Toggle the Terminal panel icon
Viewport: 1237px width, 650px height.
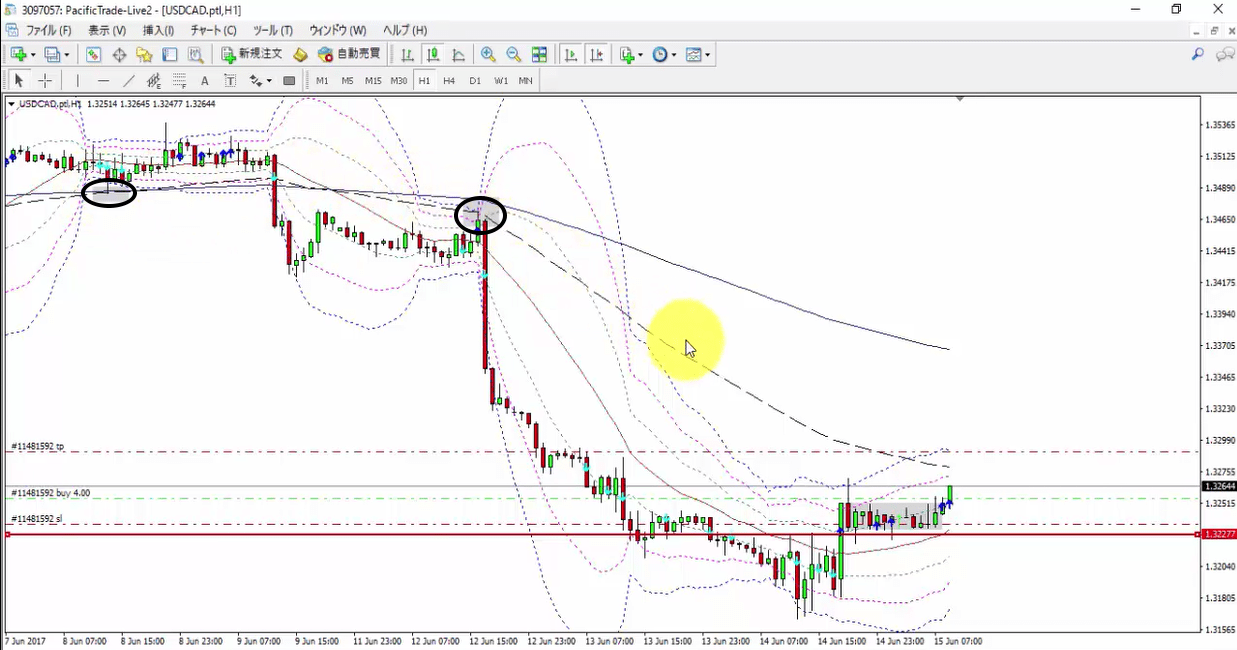170,55
